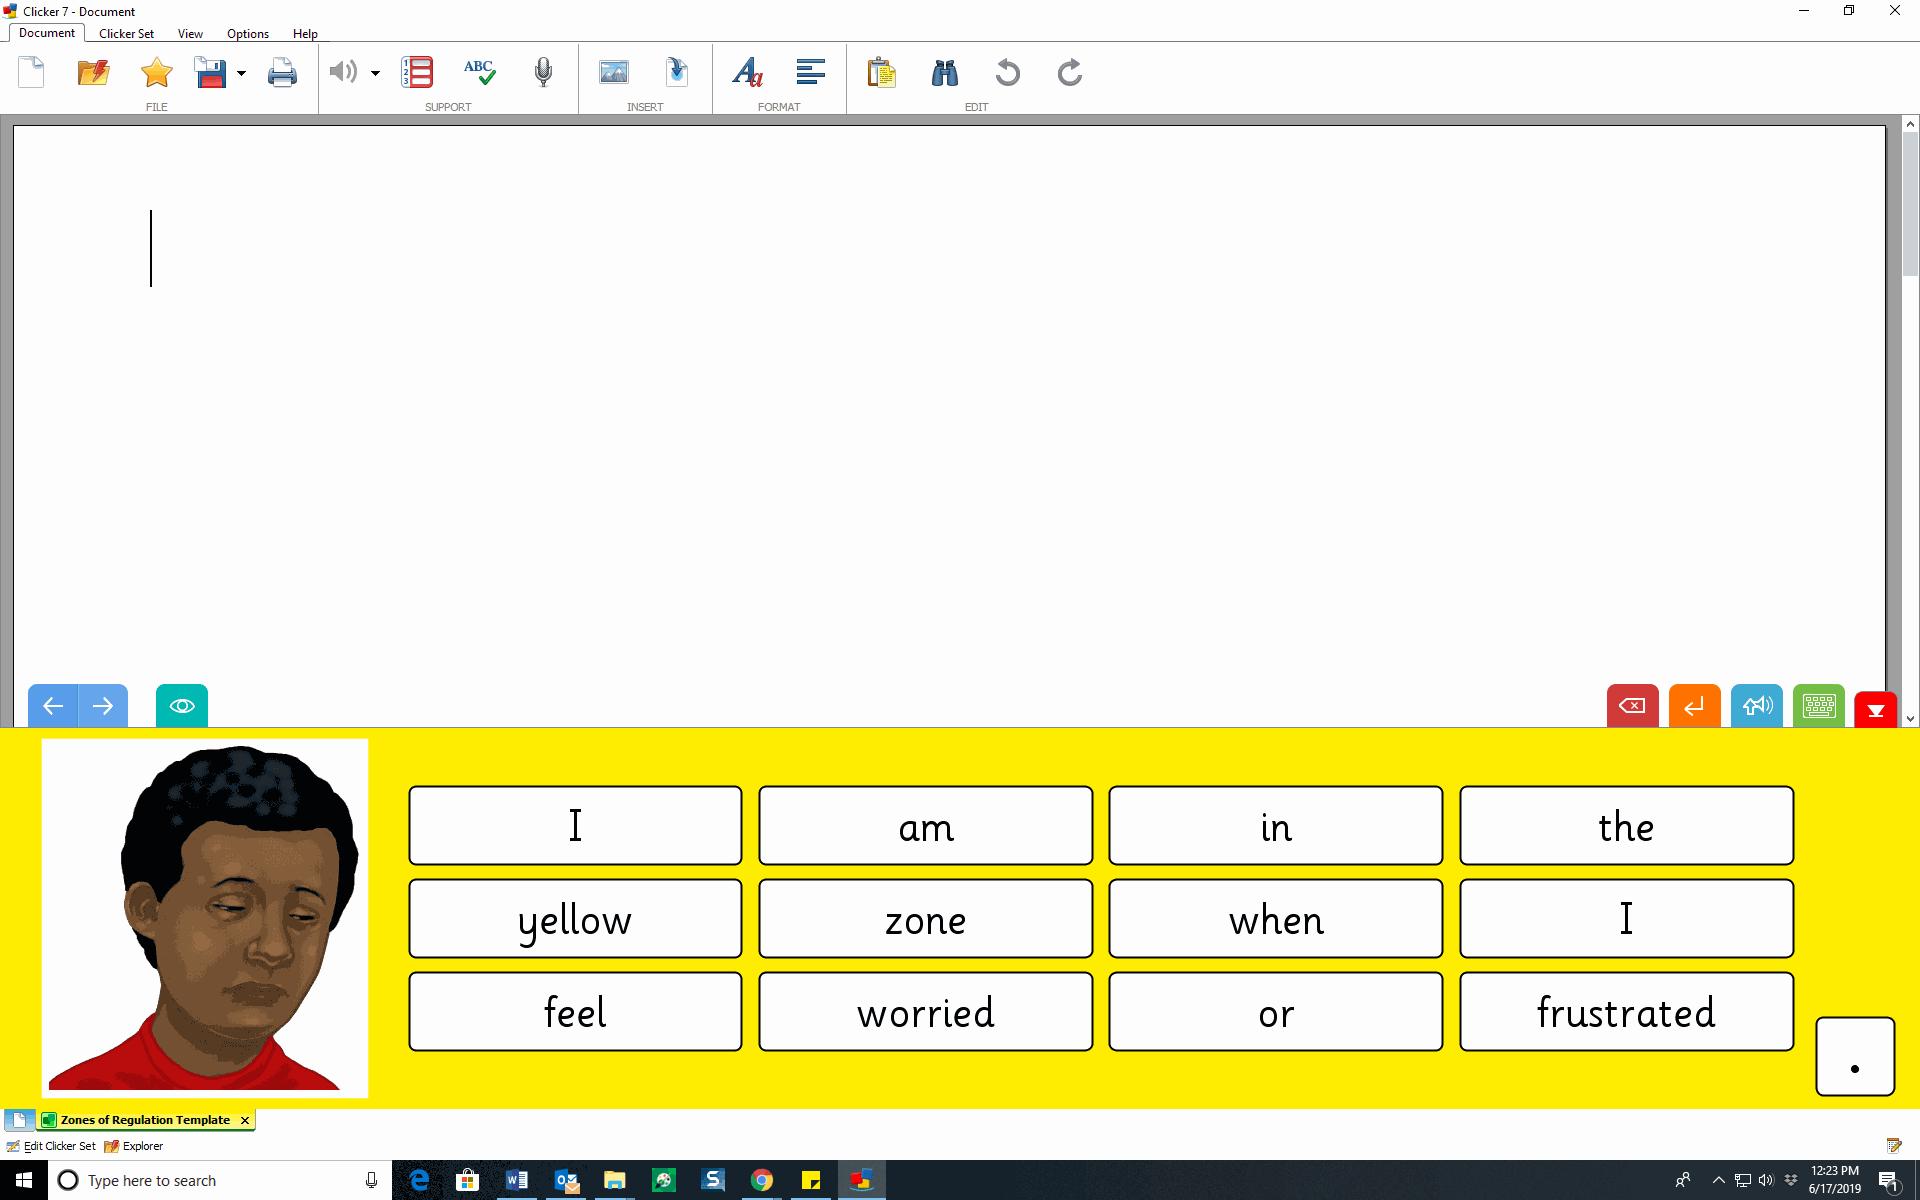1920x1200 pixels.
Task: Insert a picture with image icon
Action: (613, 72)
